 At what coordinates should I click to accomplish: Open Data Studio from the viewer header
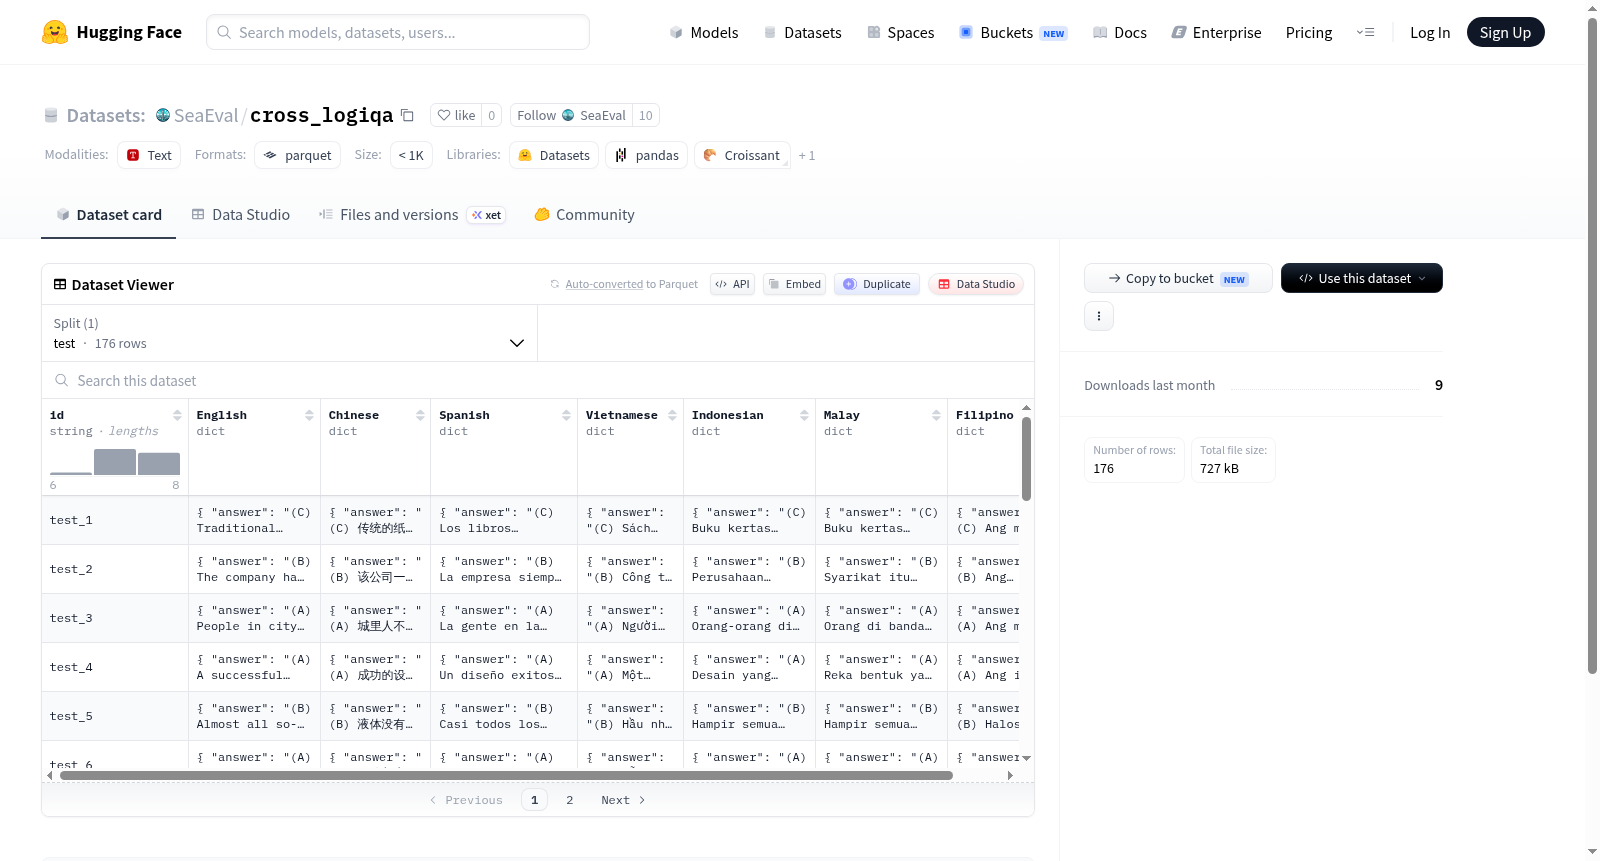click(x=976, y=284)
